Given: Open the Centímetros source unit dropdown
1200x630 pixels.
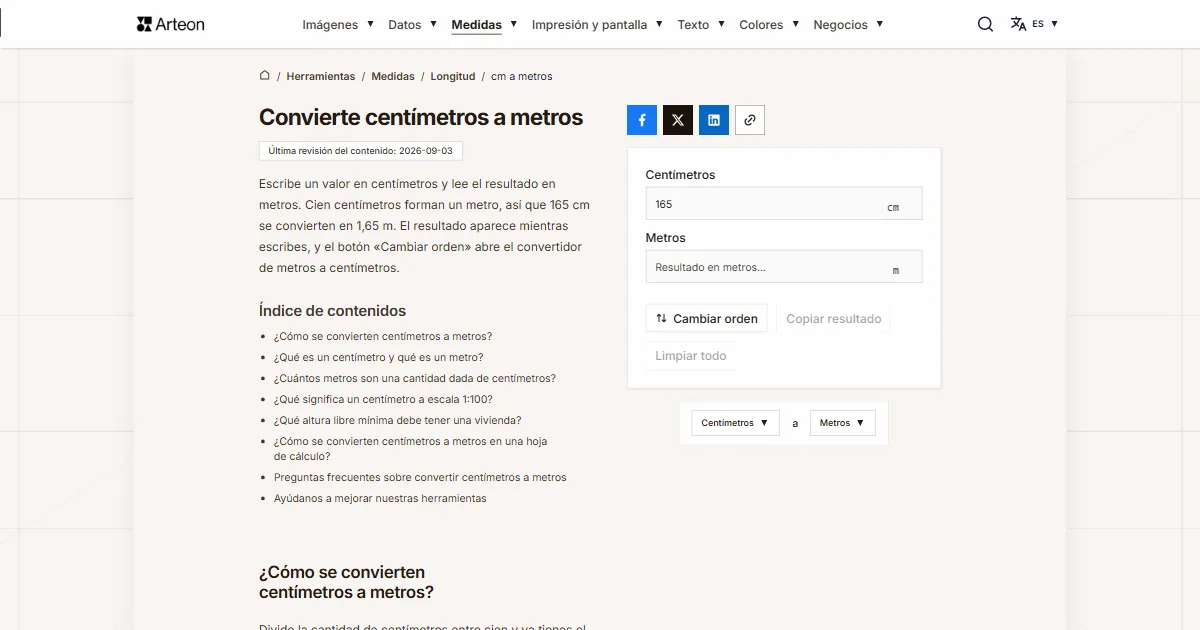Looking at the screenshot, I should [x=735, y=423].
